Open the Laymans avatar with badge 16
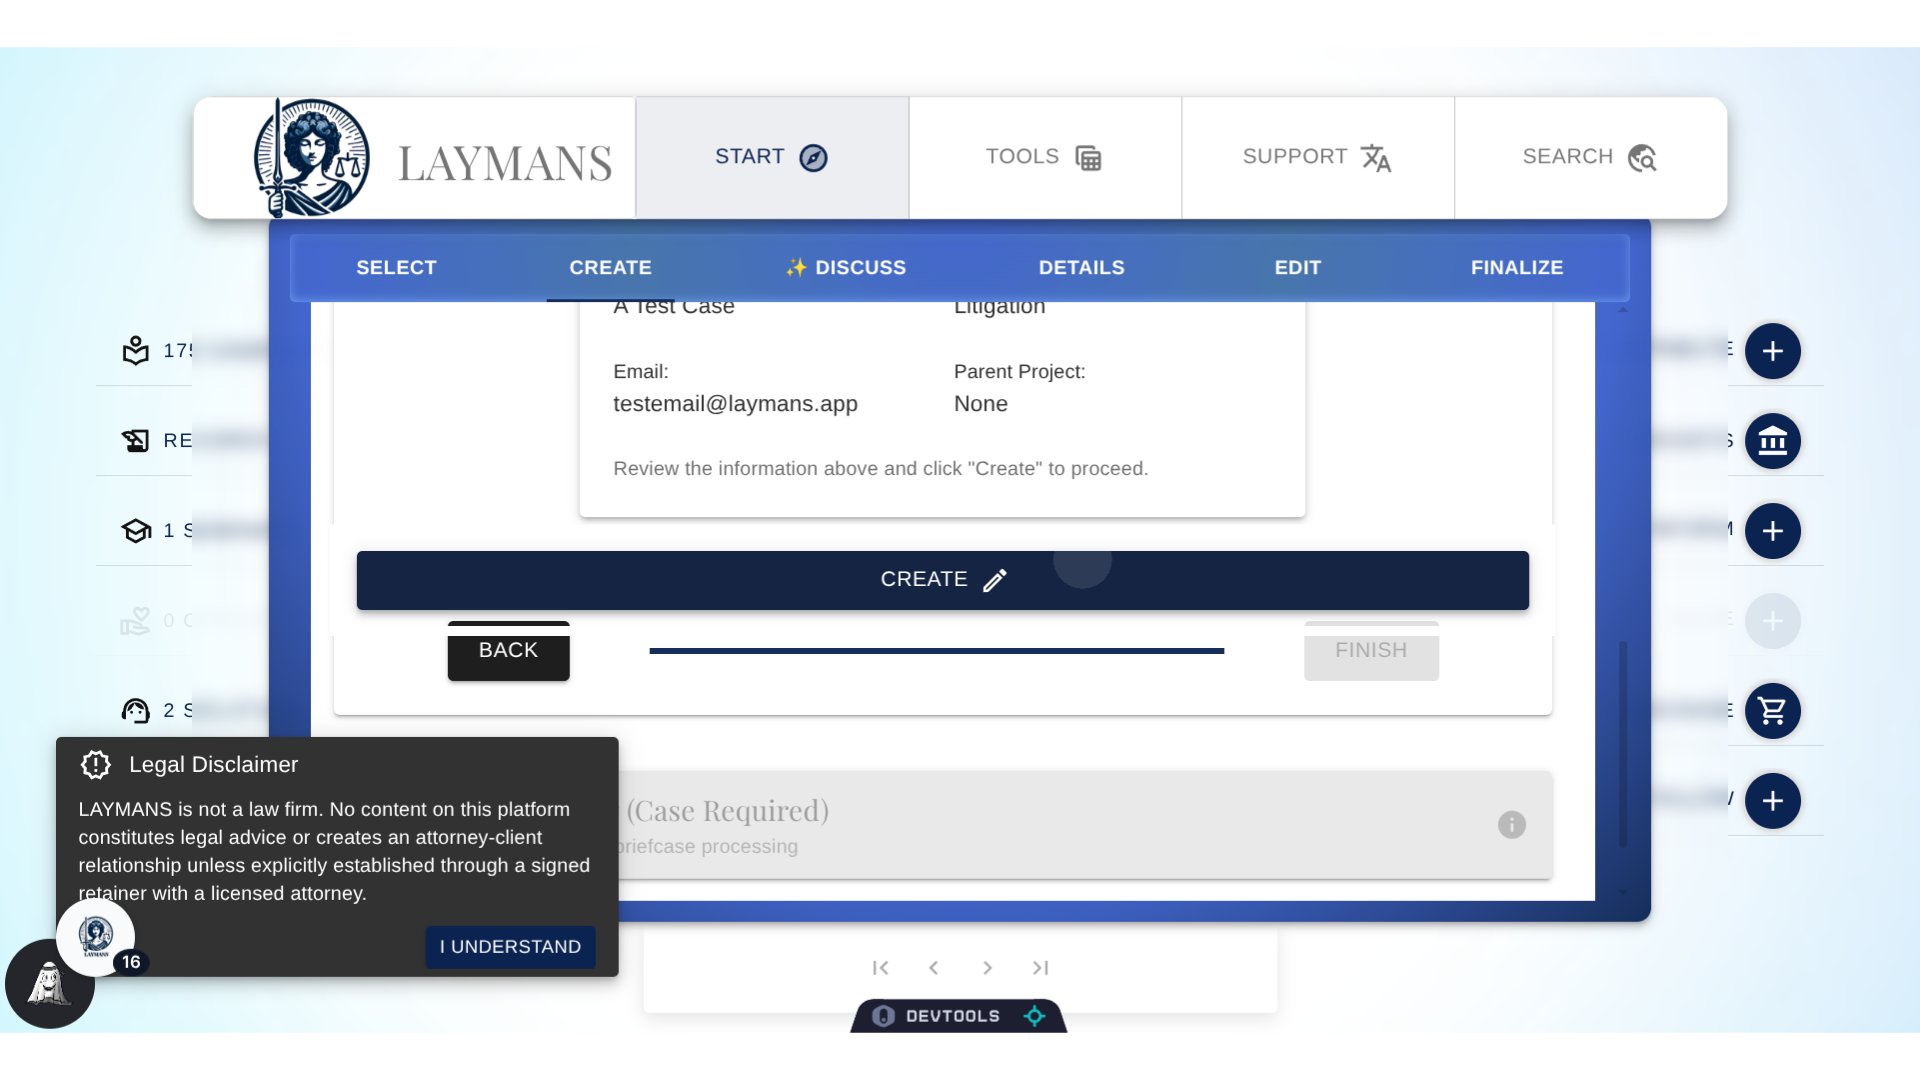Image resolution: width=1920 pixels, height=1080 pixels. point(96,937)
